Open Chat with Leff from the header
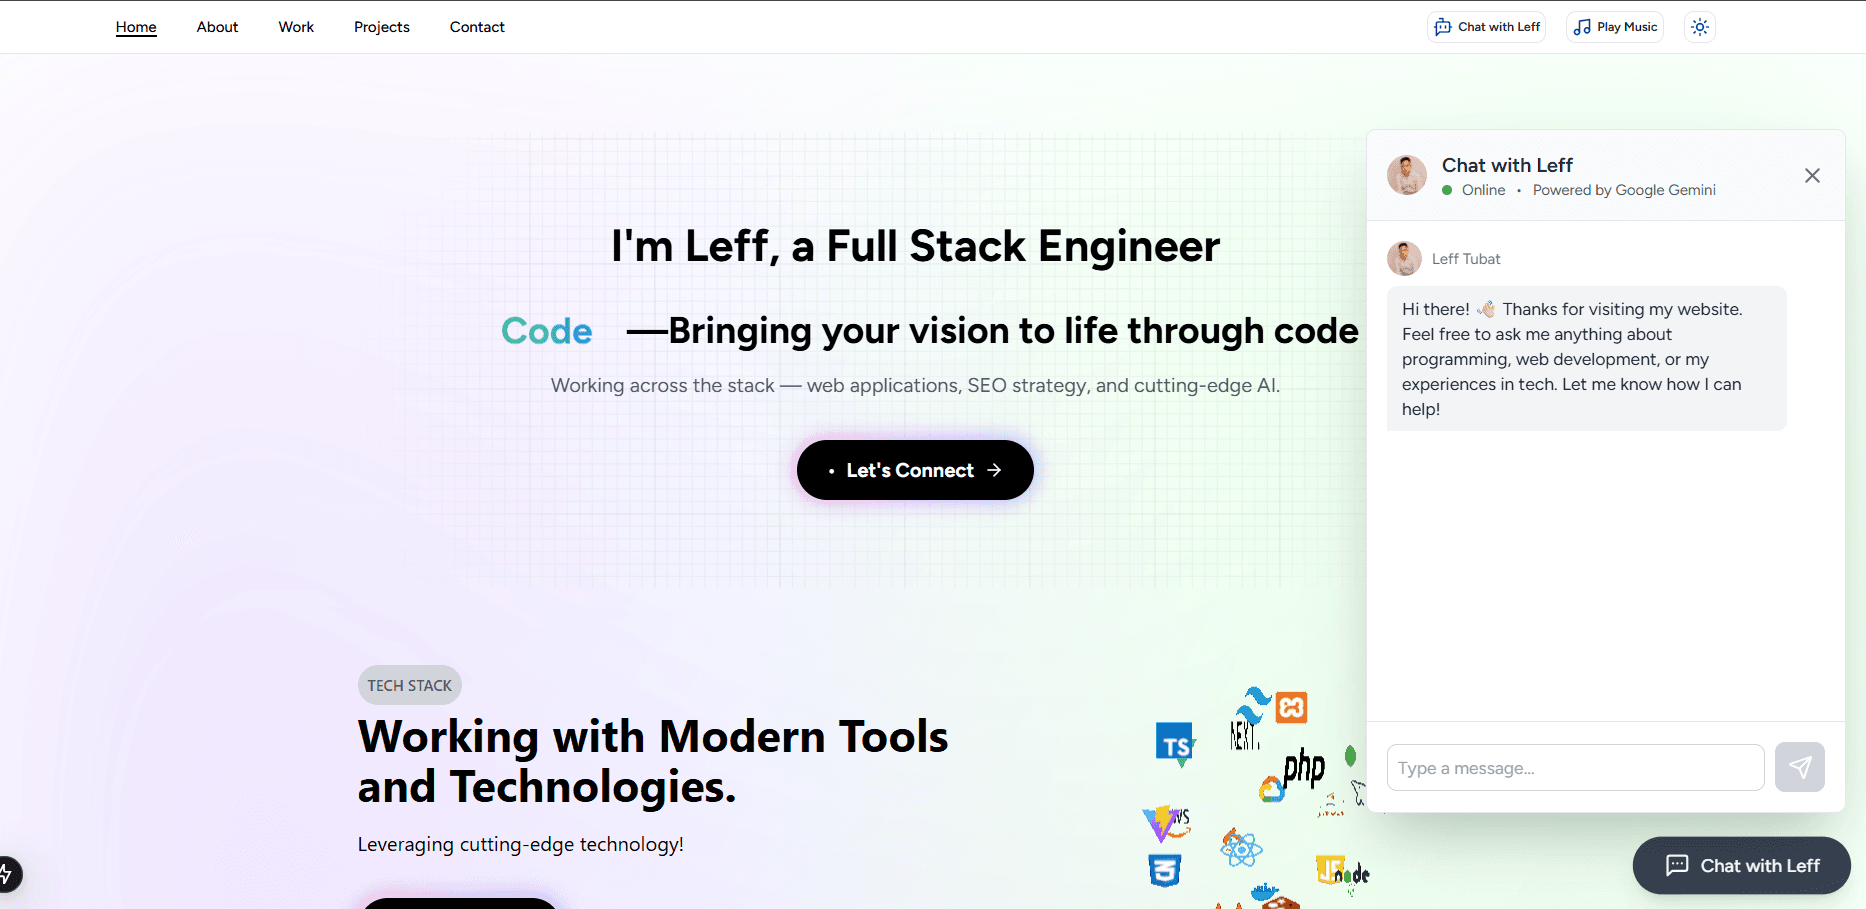Viewport: 1866px width, 909px height. pyautogui.click(x=1486, y=27)
